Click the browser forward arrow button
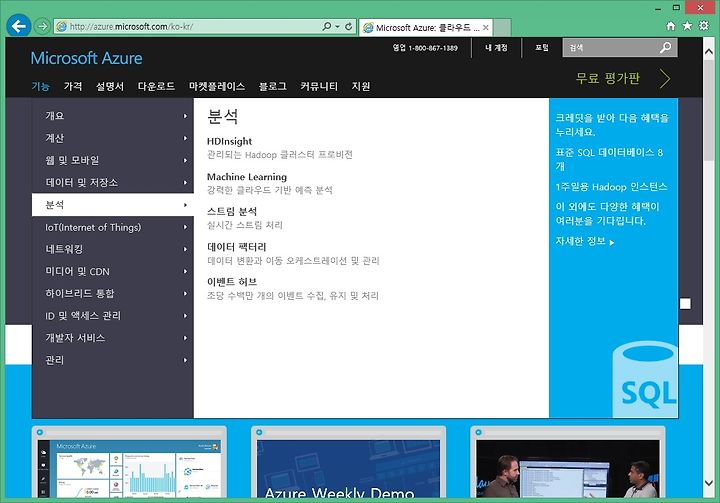Viewport: 720px width, 503px height. tap(42, 26)
